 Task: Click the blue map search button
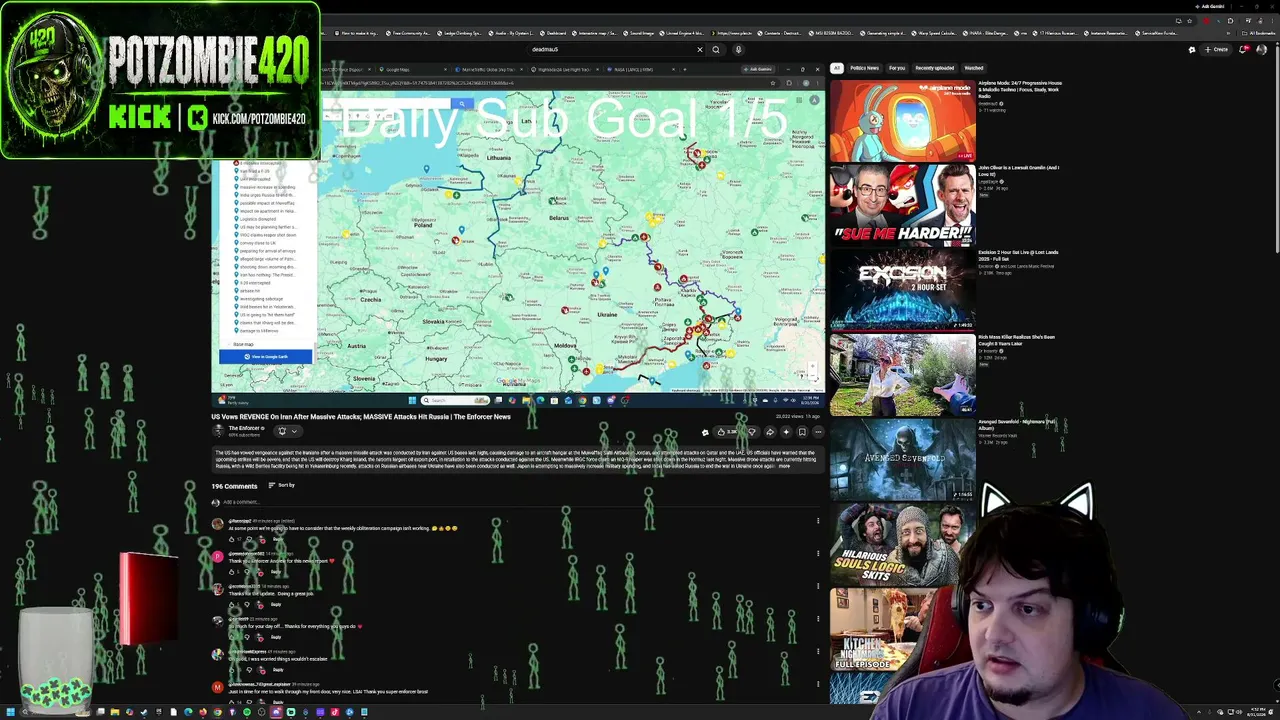point(461,103)
